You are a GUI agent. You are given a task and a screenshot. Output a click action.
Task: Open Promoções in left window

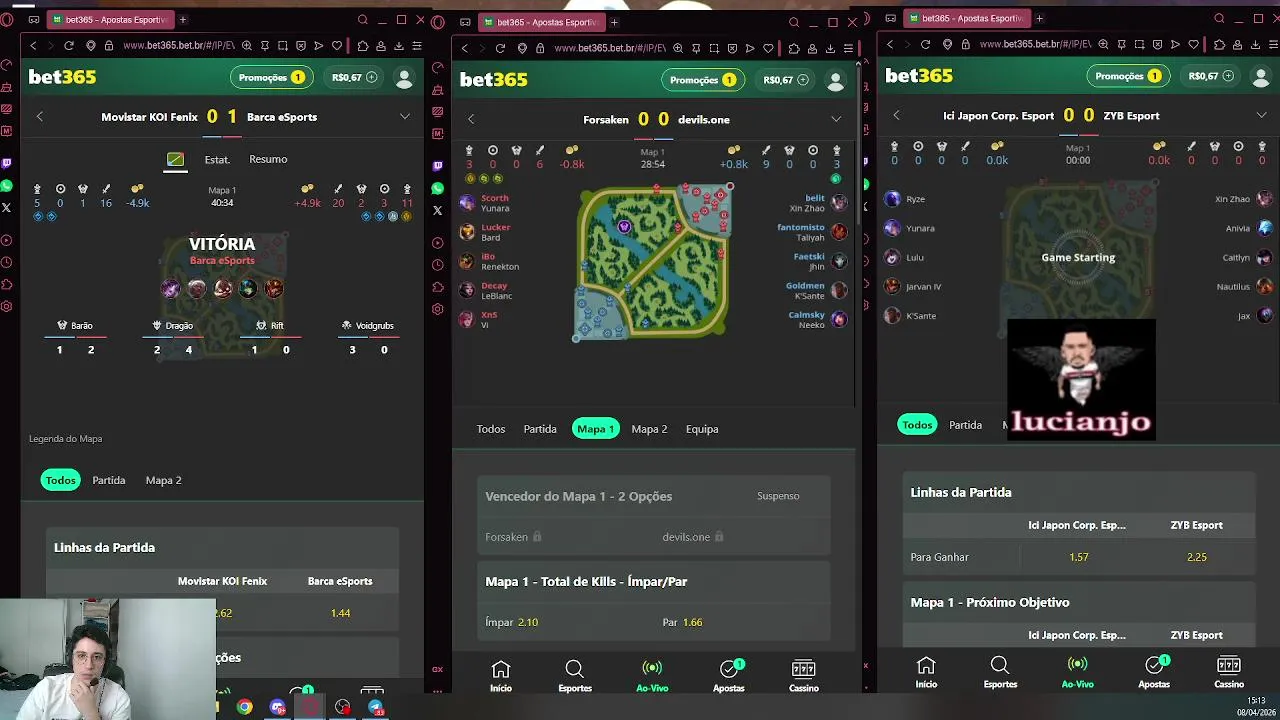(271, 78)
